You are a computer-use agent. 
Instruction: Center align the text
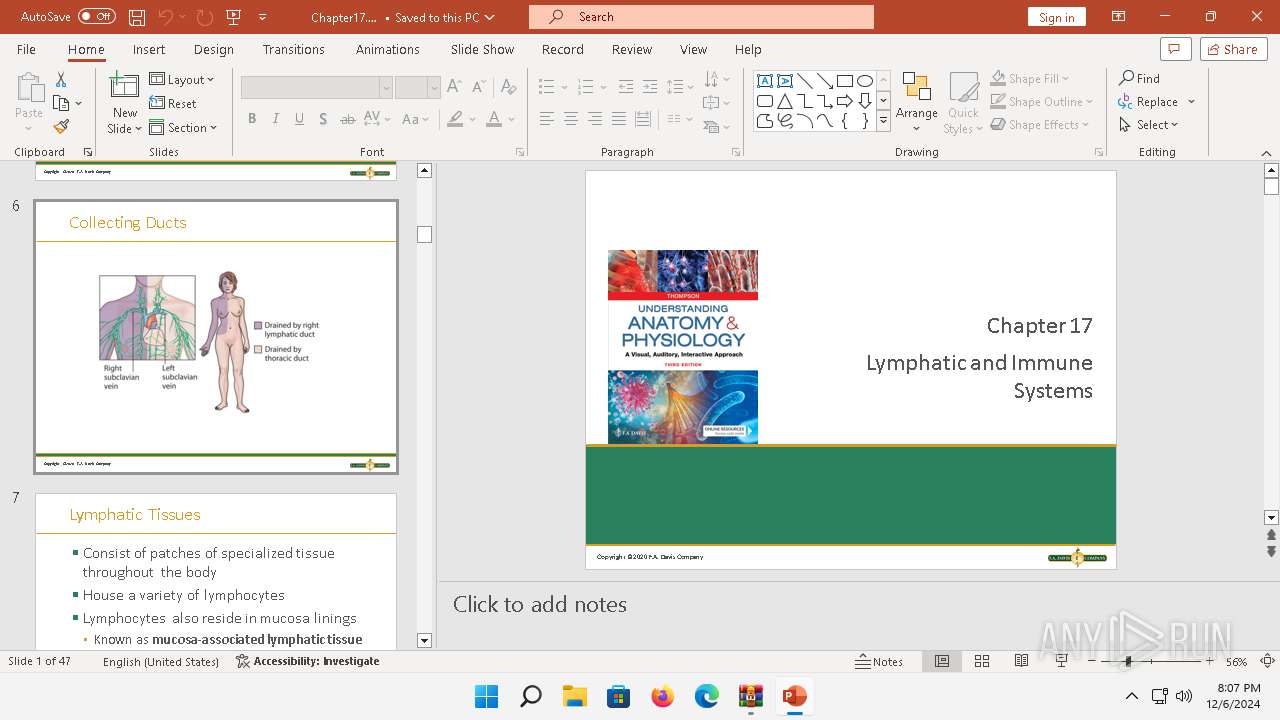(570, 119)
